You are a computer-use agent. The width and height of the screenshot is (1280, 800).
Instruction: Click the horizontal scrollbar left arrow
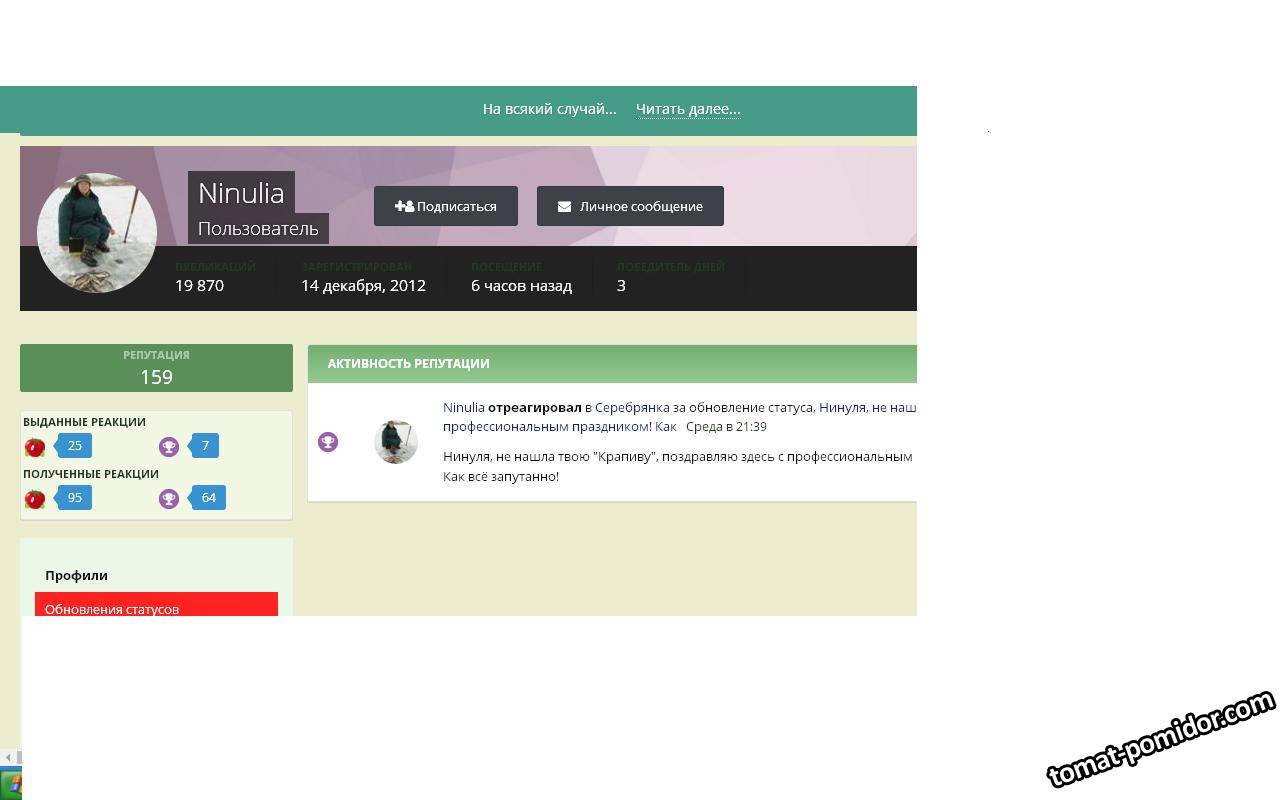(8, 758)
